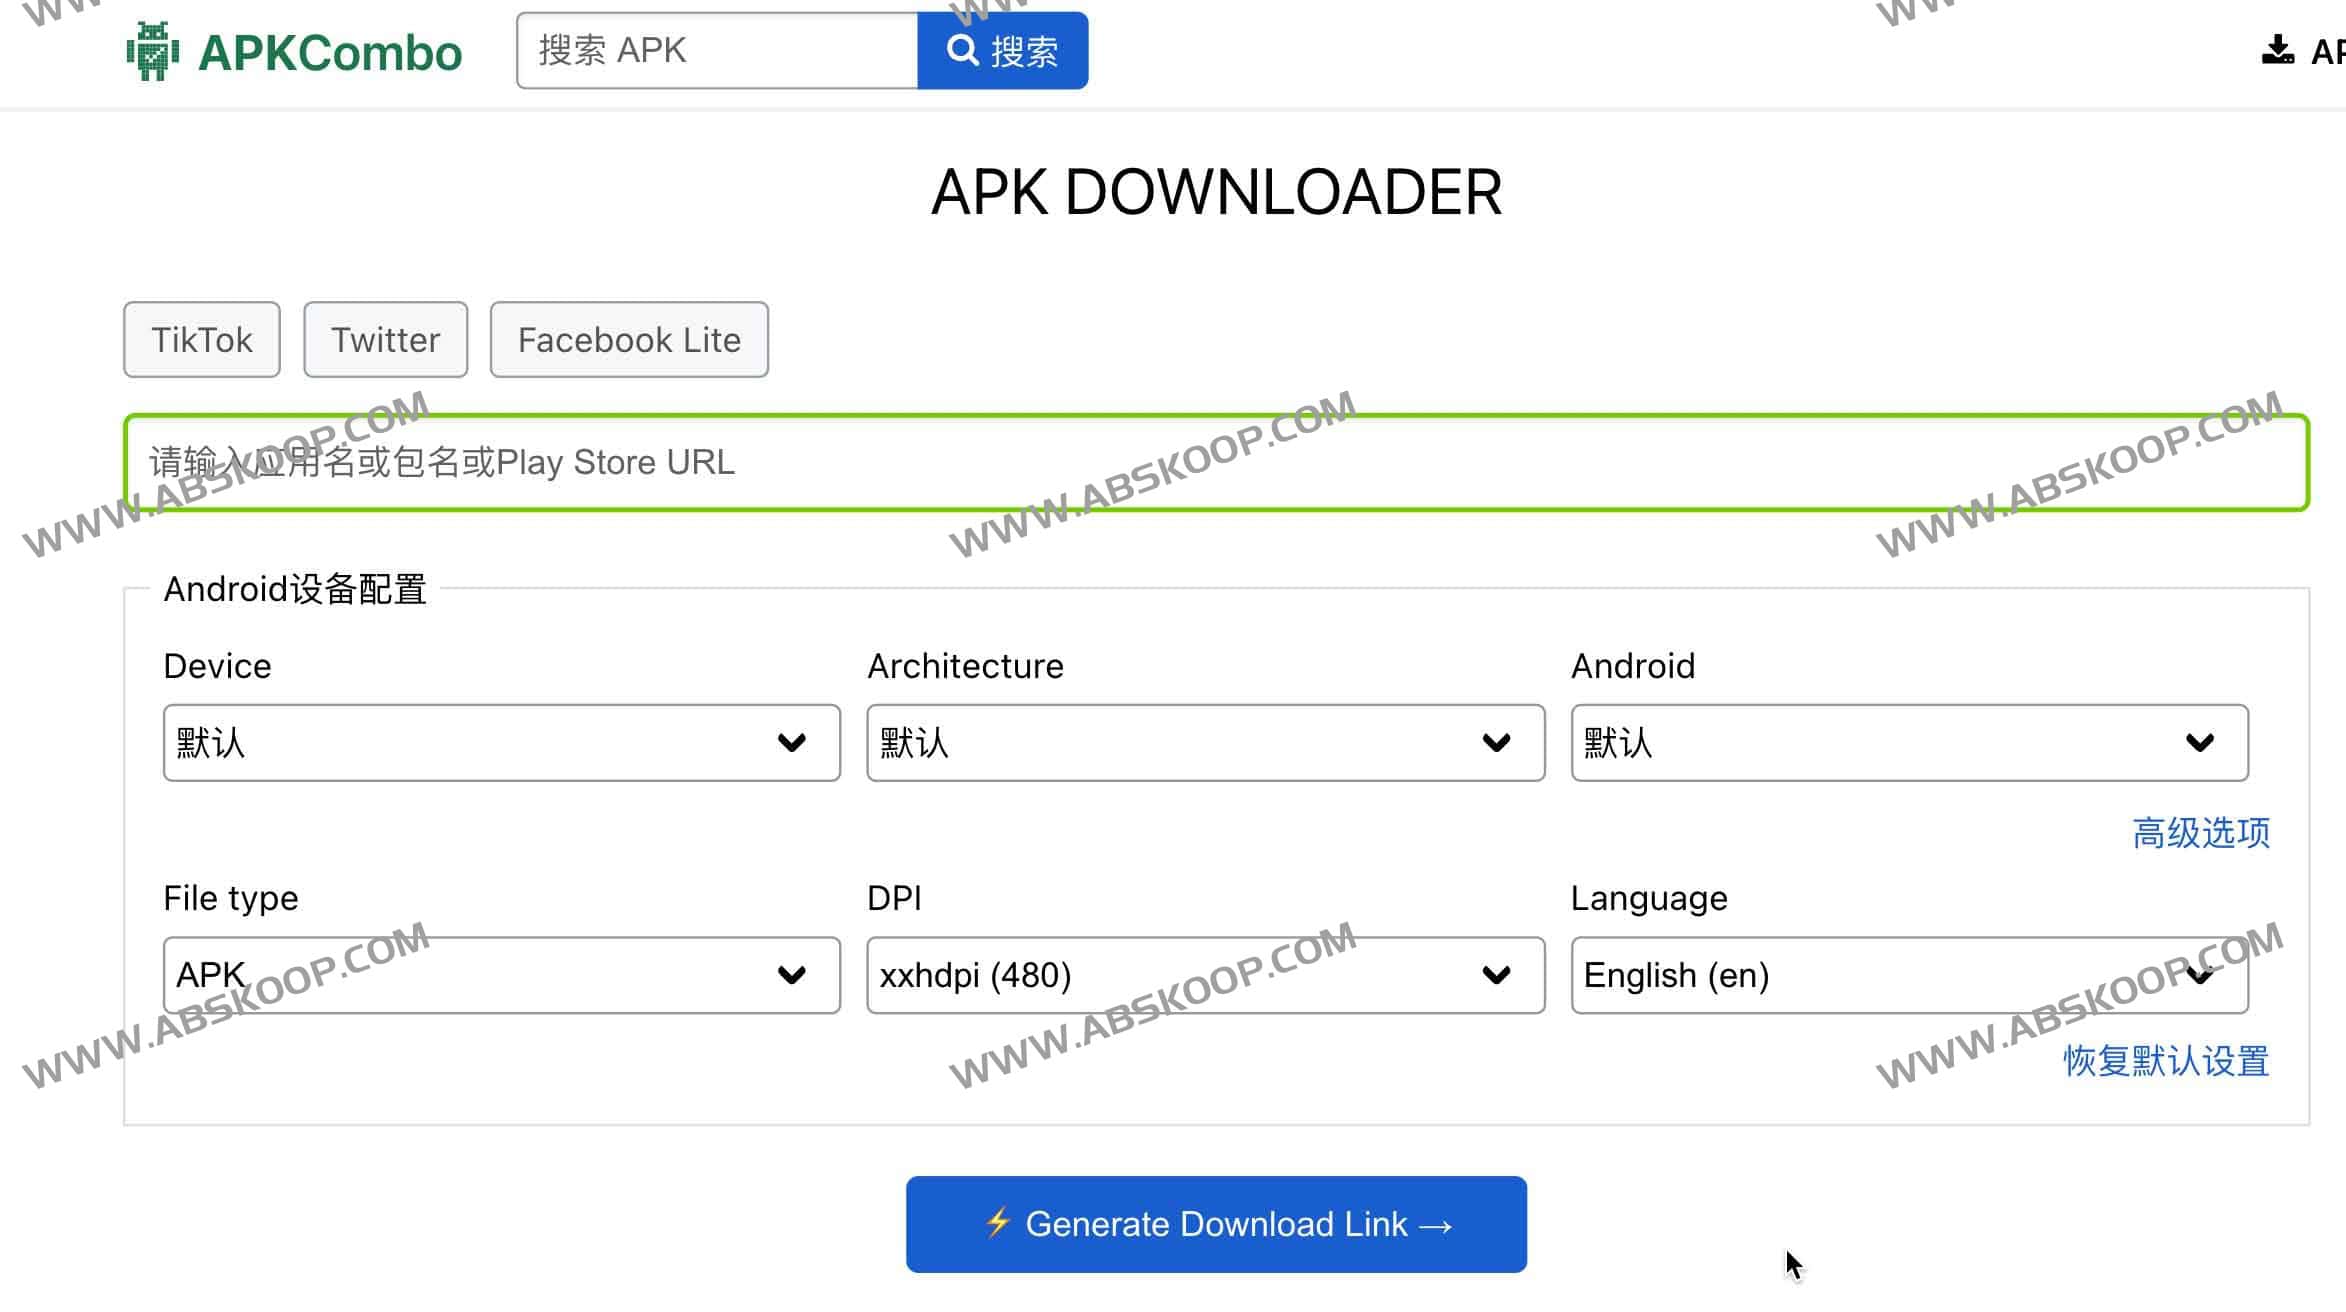Click the download icon in the top-right corner
2346x1312 pixels.
tap(2278, 48)
